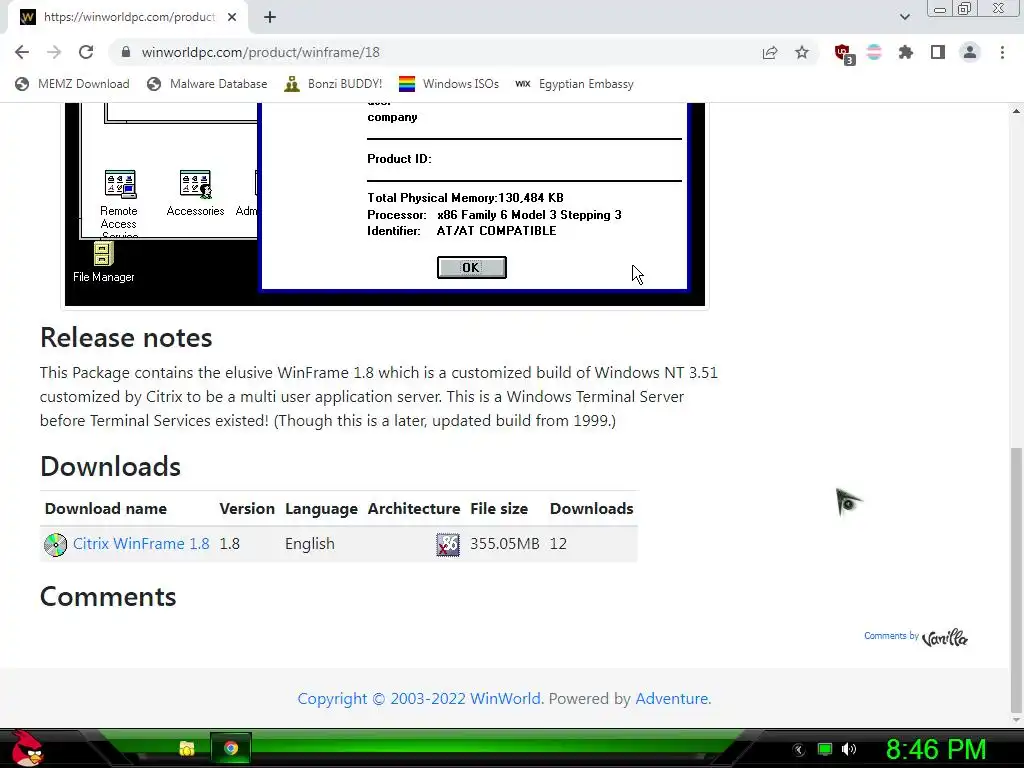Viewport: 1024px width, 768px height.
Task: Toggle the browser side panel
Action: pos(938,52)
